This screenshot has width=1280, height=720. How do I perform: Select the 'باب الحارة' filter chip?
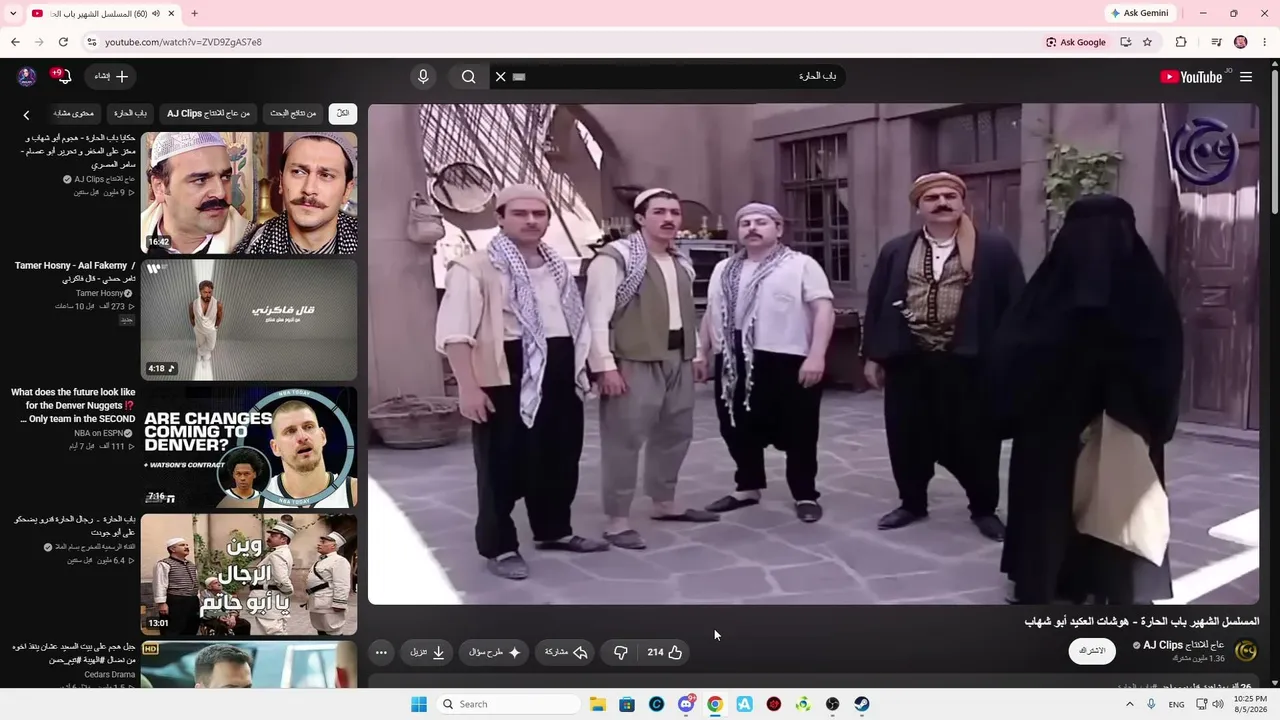[131, 114]
